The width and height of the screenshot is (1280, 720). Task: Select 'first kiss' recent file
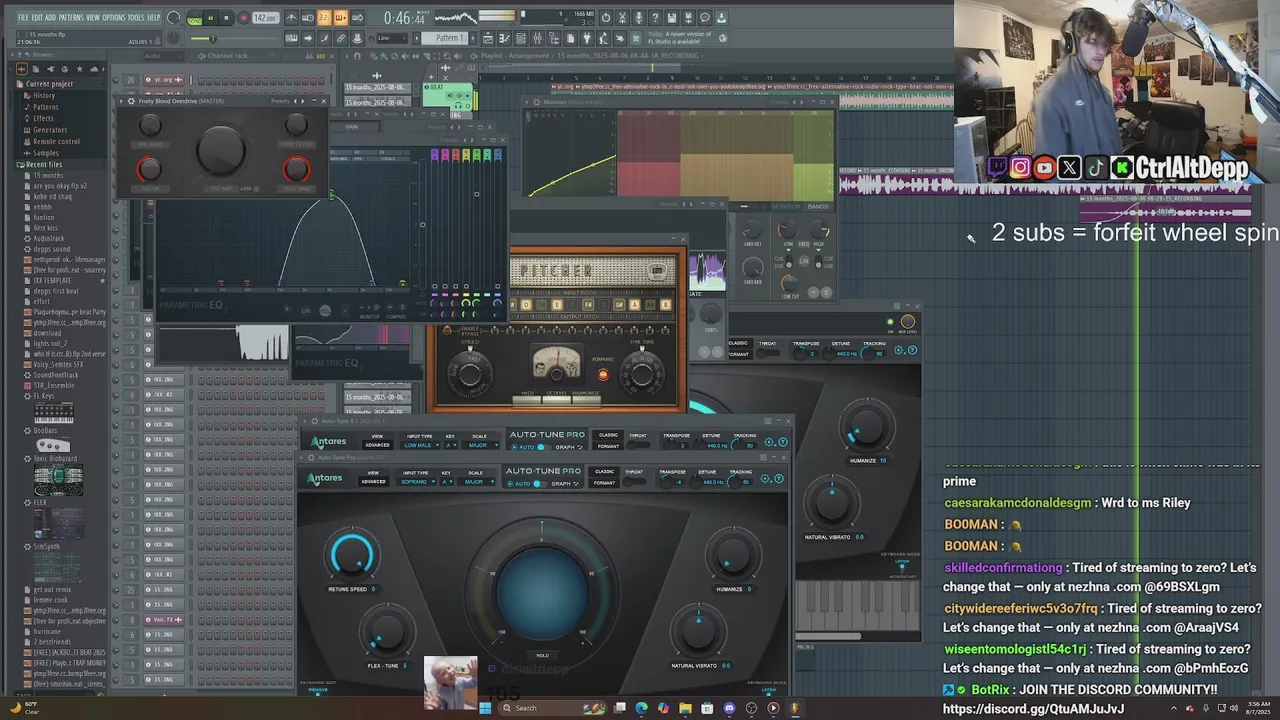[46, 228]
